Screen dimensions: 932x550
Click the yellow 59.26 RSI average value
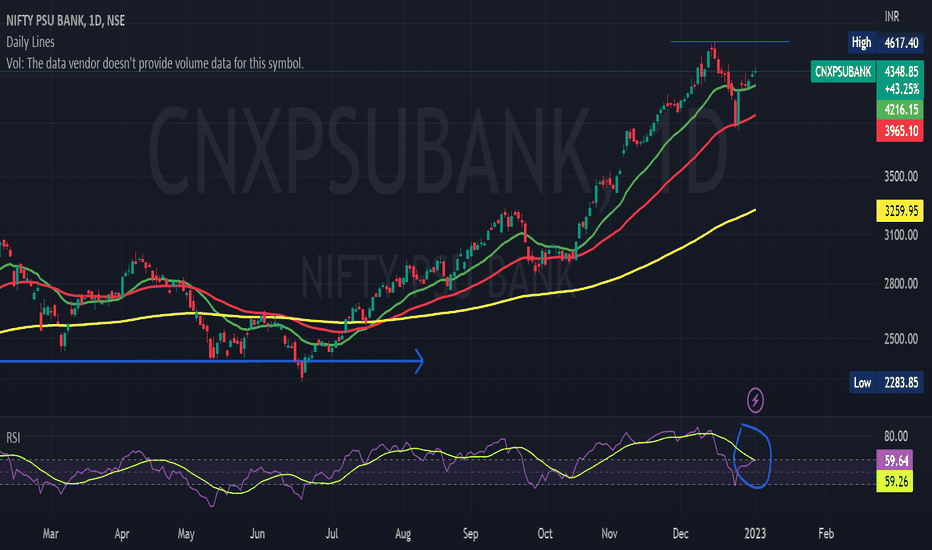click(896, 481)
